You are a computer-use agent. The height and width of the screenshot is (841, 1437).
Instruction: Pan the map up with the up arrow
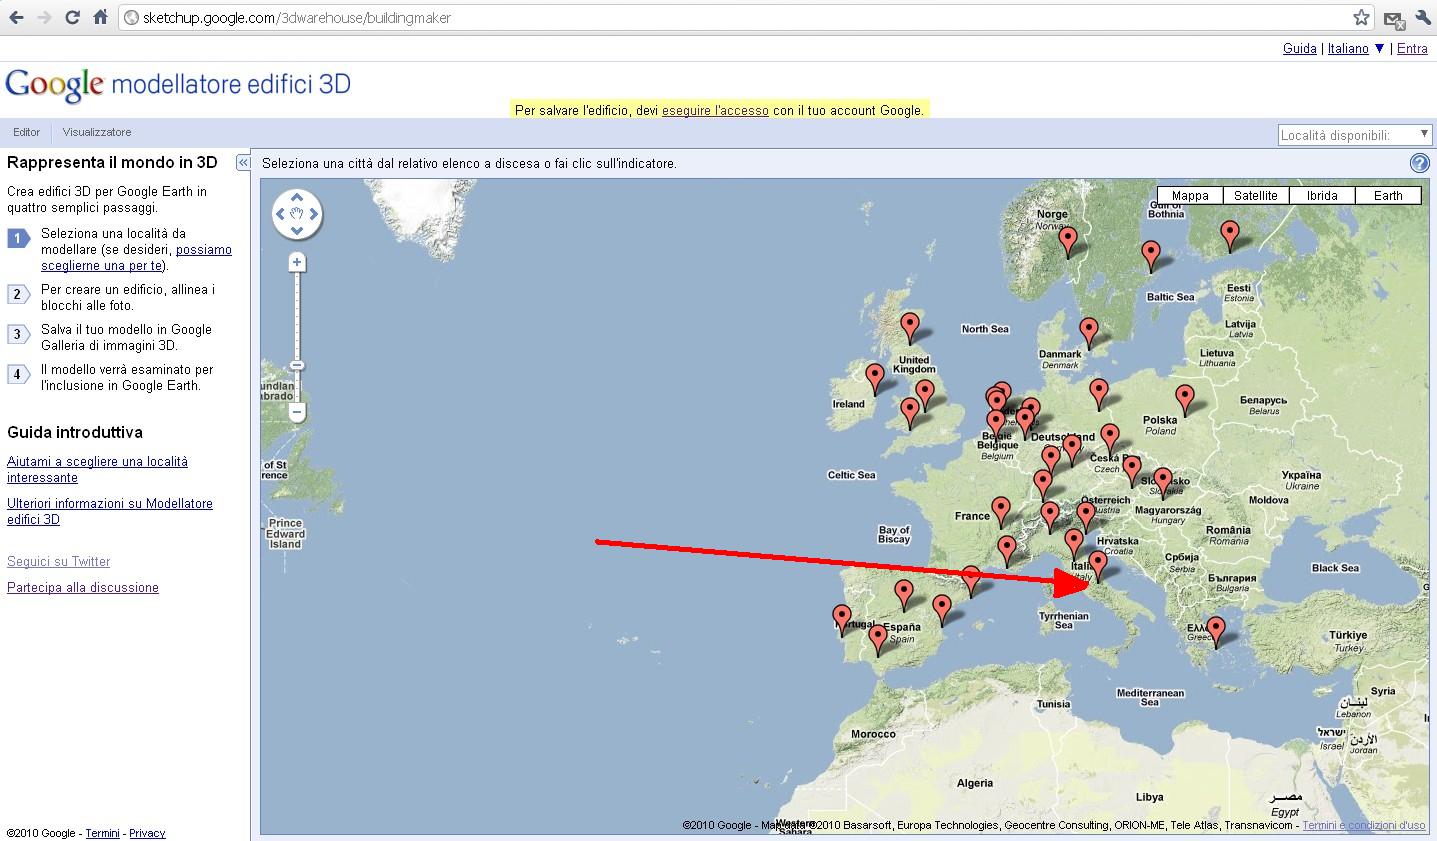(297, 198)
